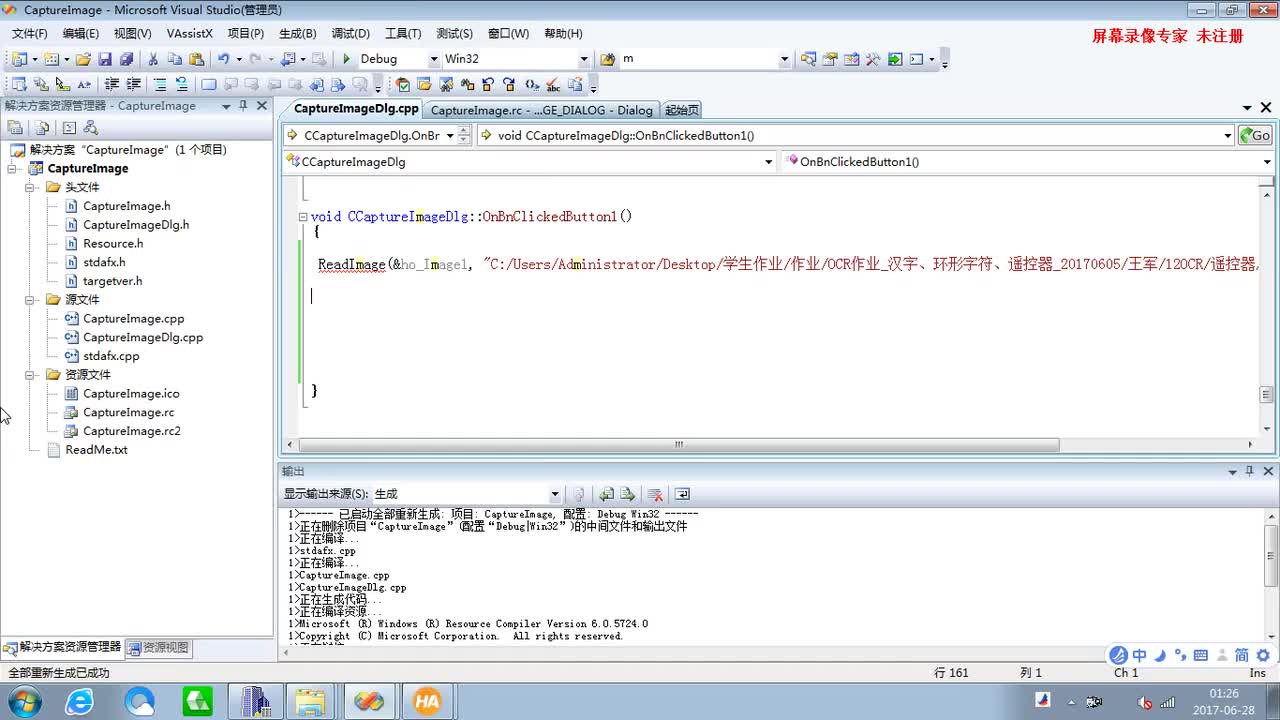Click the Increase Indent icon
The width and height of the screenshot is (1280, 720).
pos(133,85)
